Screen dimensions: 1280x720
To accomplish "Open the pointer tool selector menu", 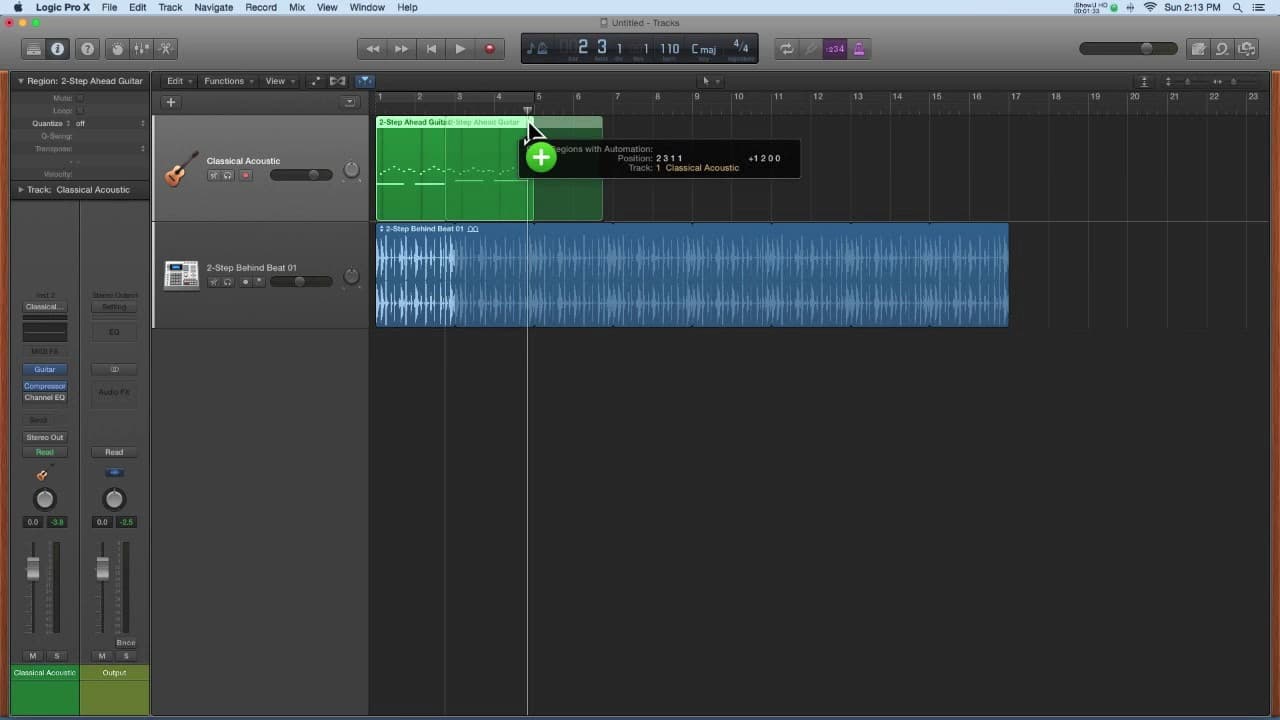I will coord(709,81).
